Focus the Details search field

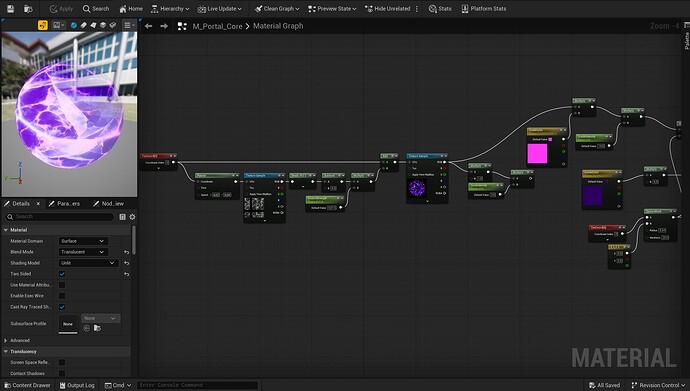coord(59,216)
